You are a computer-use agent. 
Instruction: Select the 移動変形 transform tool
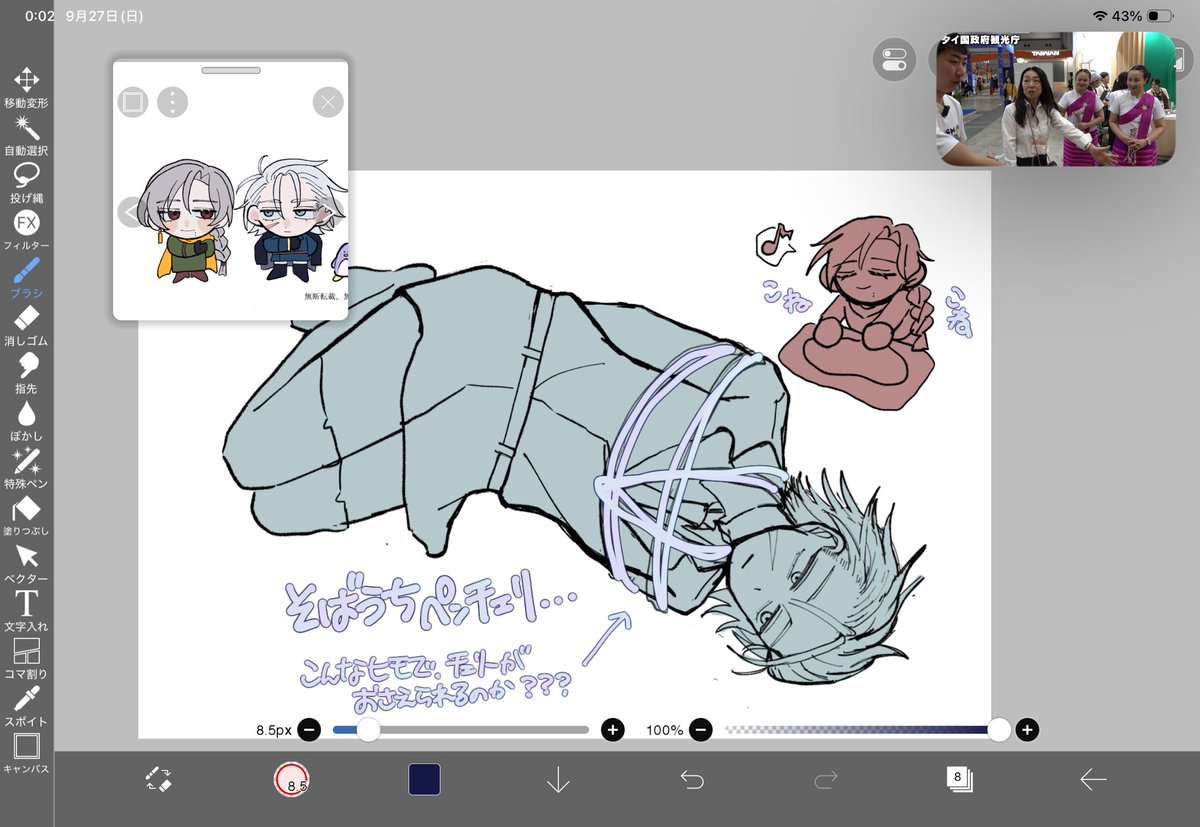pyautogui.click(x=26, y=88)
